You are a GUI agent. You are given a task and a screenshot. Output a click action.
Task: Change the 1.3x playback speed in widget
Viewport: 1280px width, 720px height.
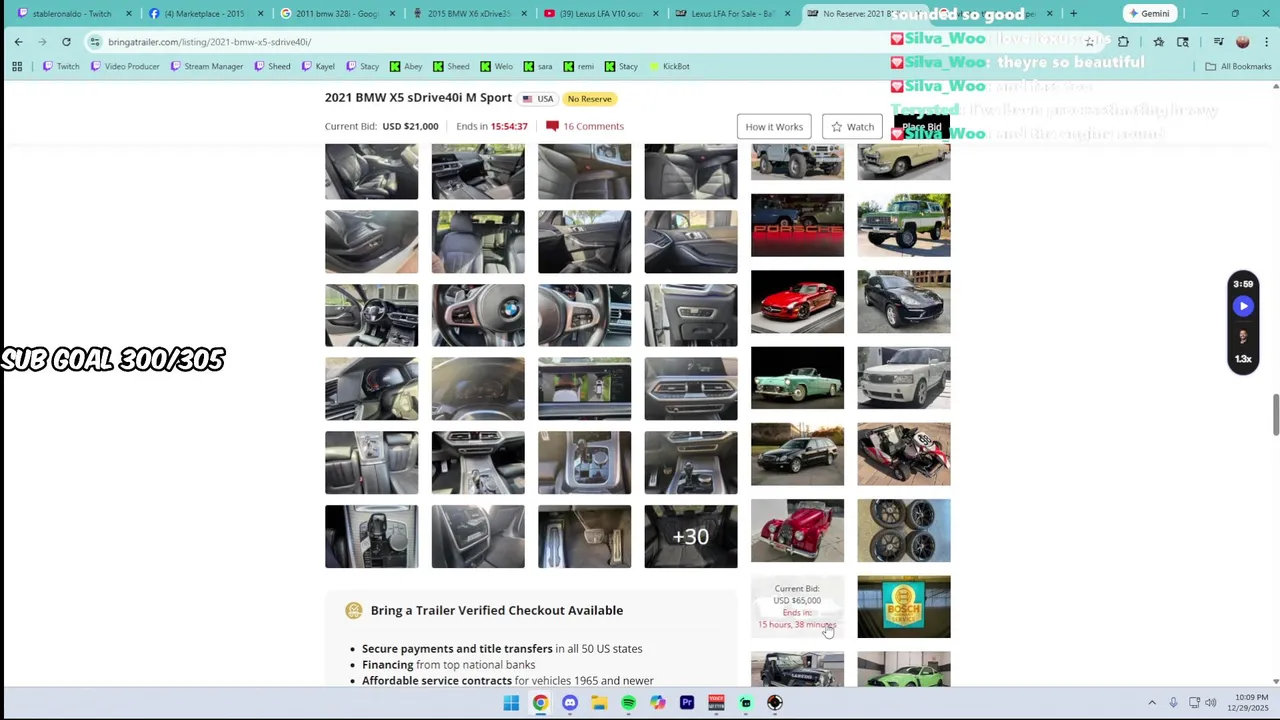pos(1243,359)
